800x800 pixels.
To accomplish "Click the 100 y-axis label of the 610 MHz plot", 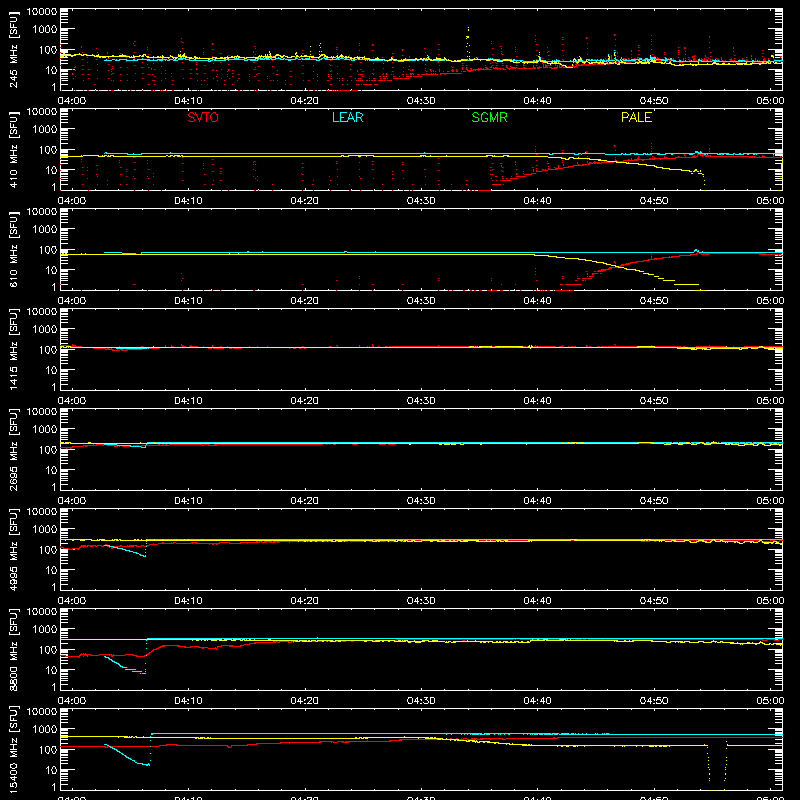I will point(48,249).
